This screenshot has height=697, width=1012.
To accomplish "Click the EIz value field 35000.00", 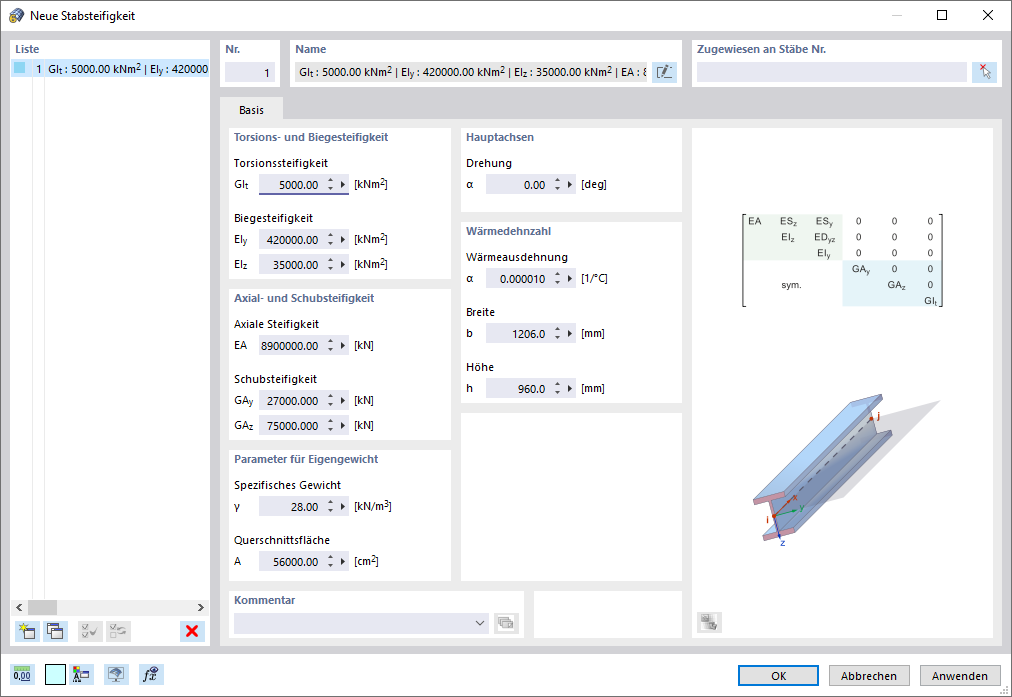I will coord(291,265).
